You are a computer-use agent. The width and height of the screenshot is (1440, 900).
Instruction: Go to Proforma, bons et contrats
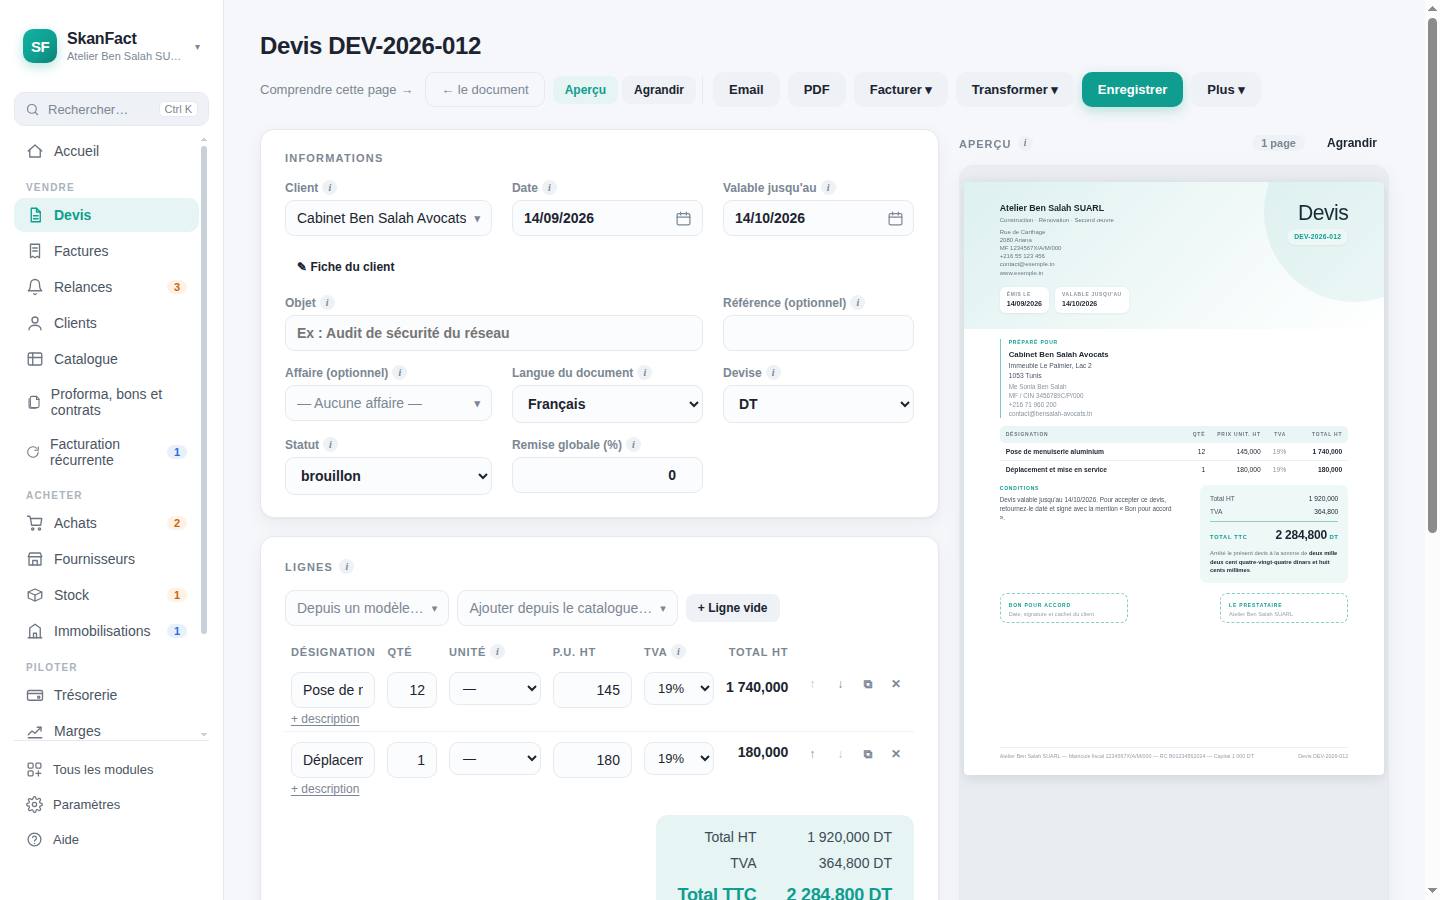click(106, 402)
